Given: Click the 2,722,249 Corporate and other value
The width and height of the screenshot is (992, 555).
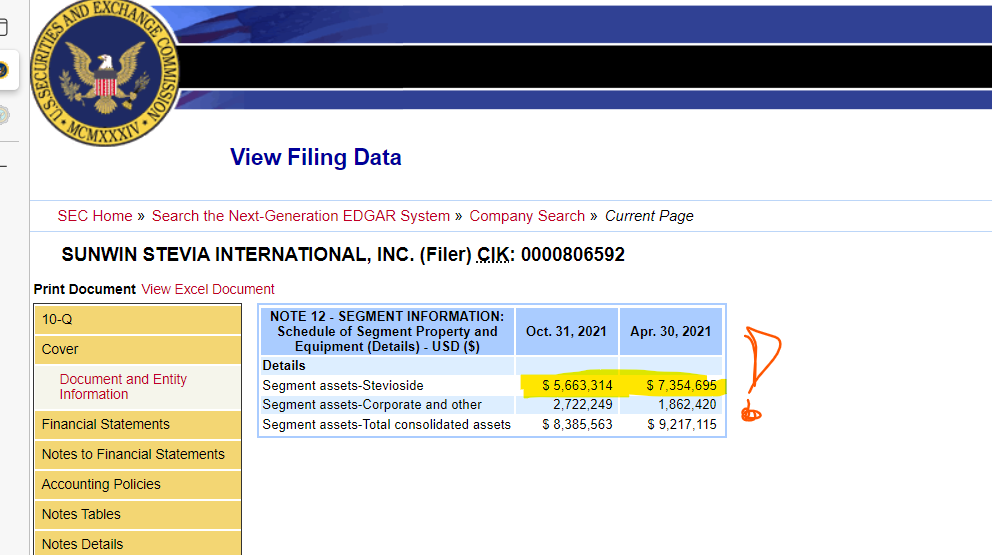Looking at the screenshot, I should [583, 404].
